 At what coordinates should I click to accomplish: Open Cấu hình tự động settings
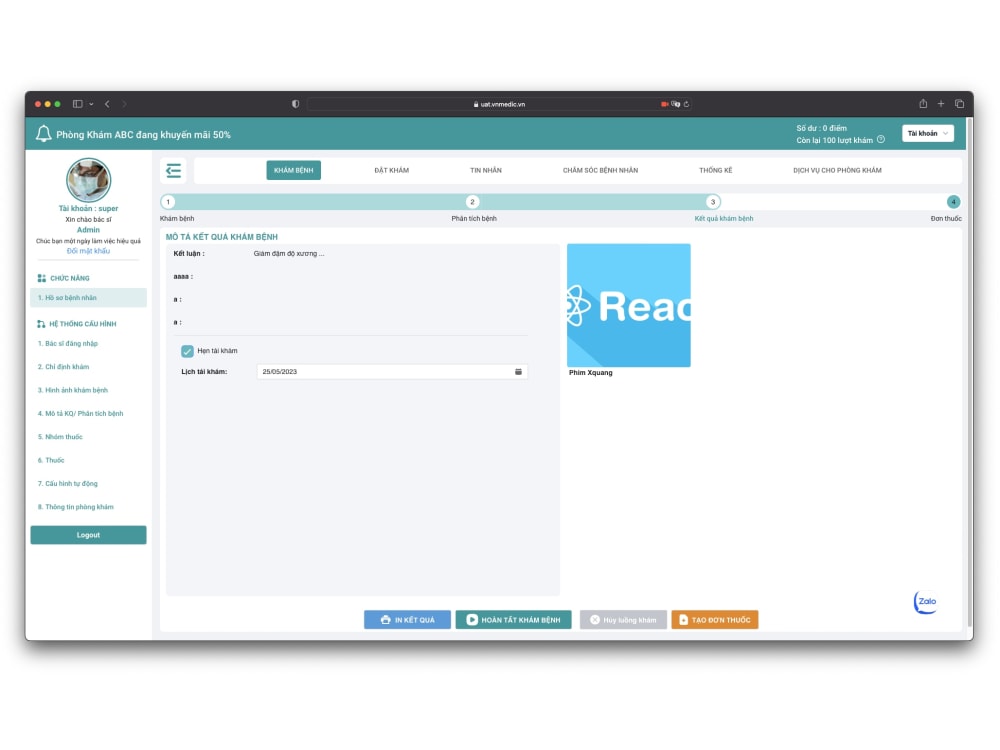pos(68,484)
